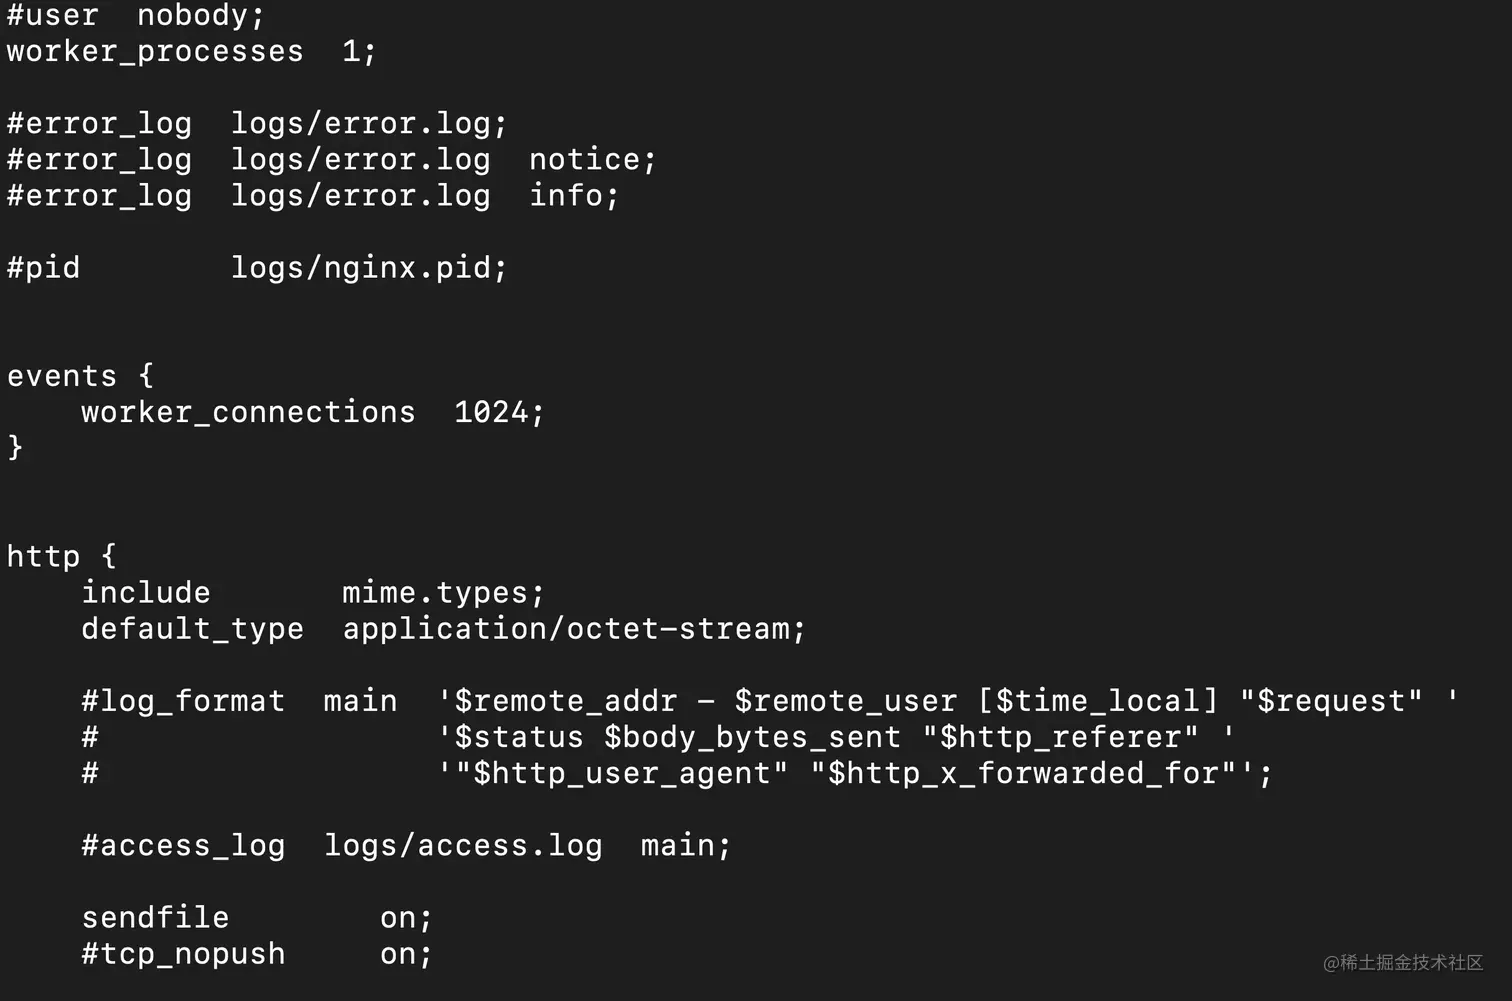Click the word 'notice;' in error_log line
The width and height of the screenshot is (1512, 1001).
592,159
